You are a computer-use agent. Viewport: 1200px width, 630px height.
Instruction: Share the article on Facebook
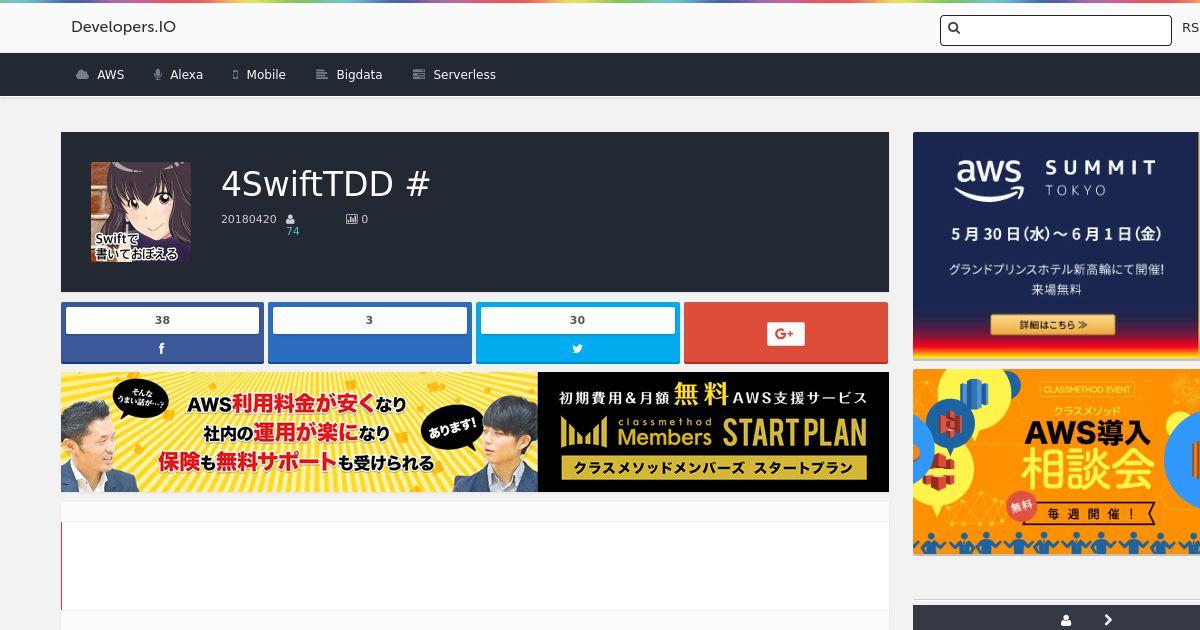click(x=162, y=349)
